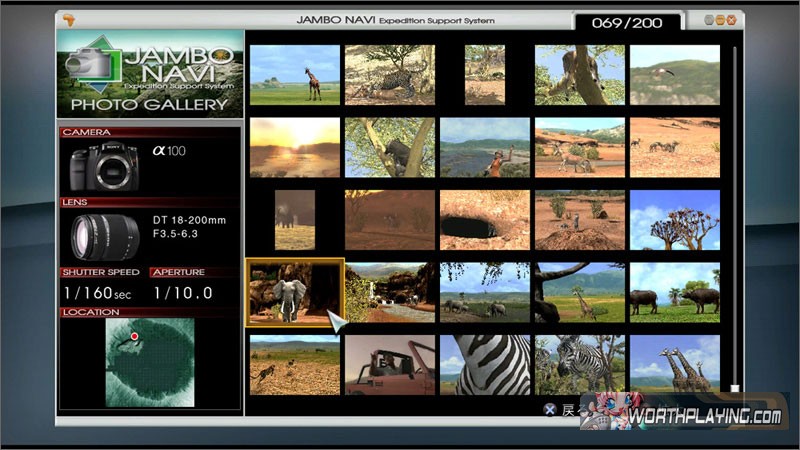Click the photo gallery vertical scrollbar
The height and width of the screenshot is (450, 800).
click(735, 220)
